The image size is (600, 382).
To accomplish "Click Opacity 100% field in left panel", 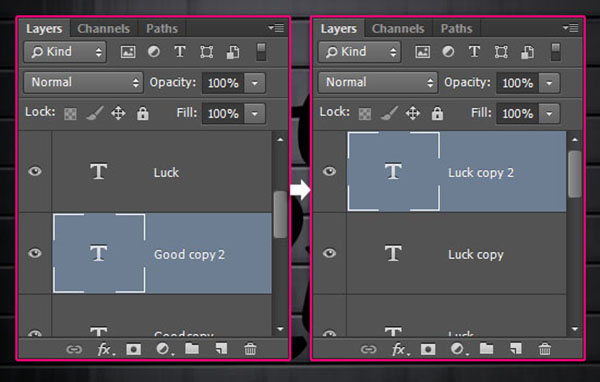I will tap(223, 83).
